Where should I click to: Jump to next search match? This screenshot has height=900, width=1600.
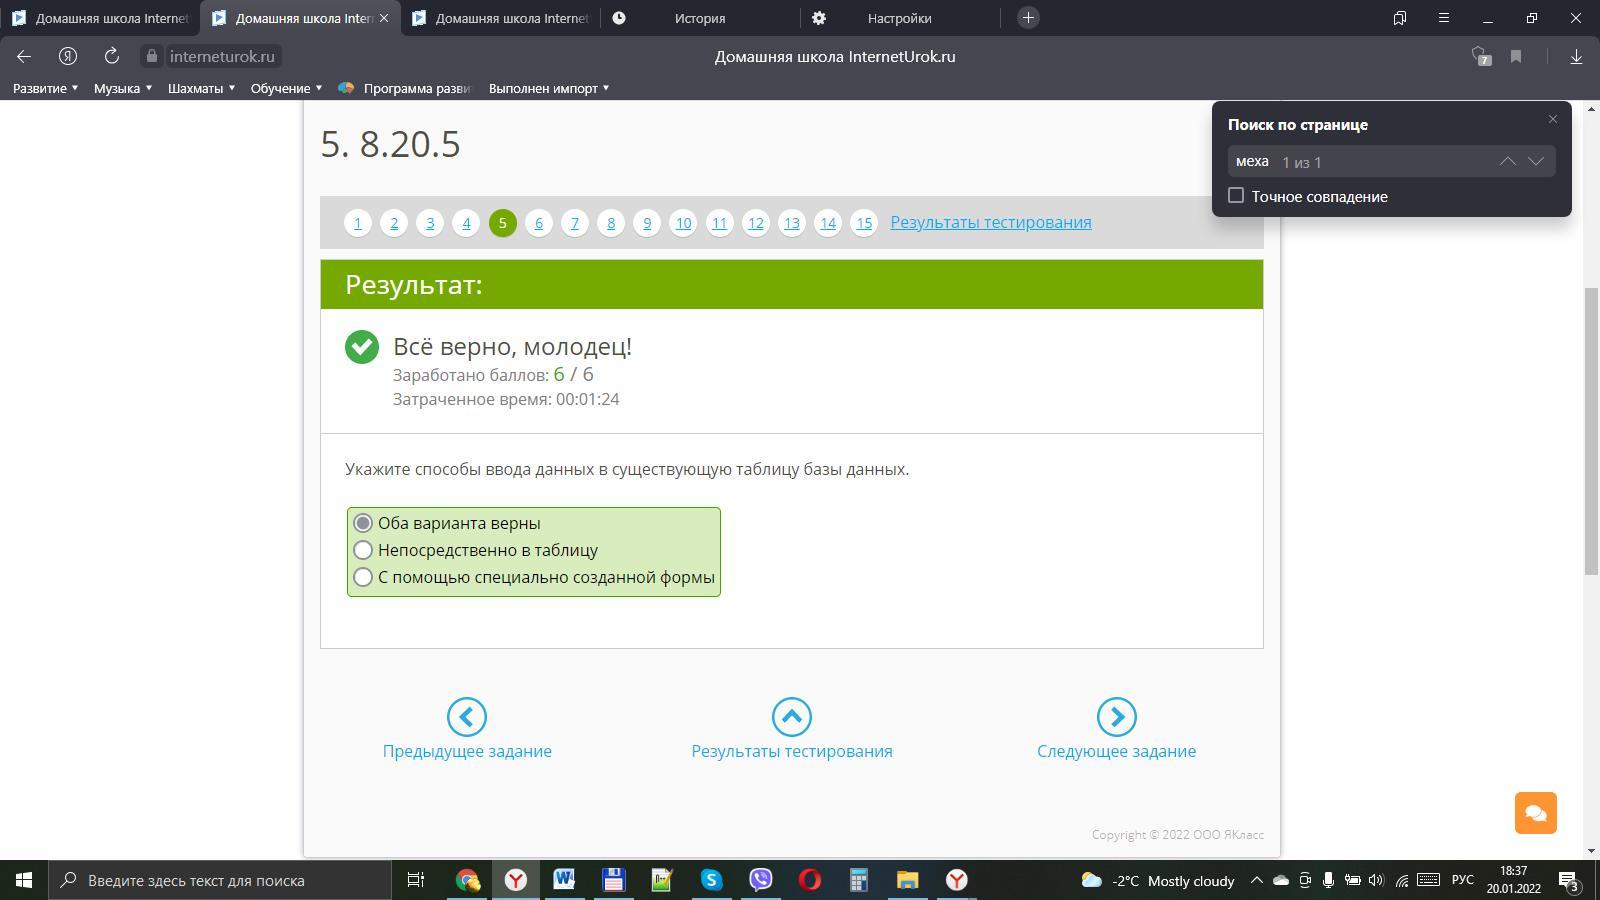[x=1536, y=161]
